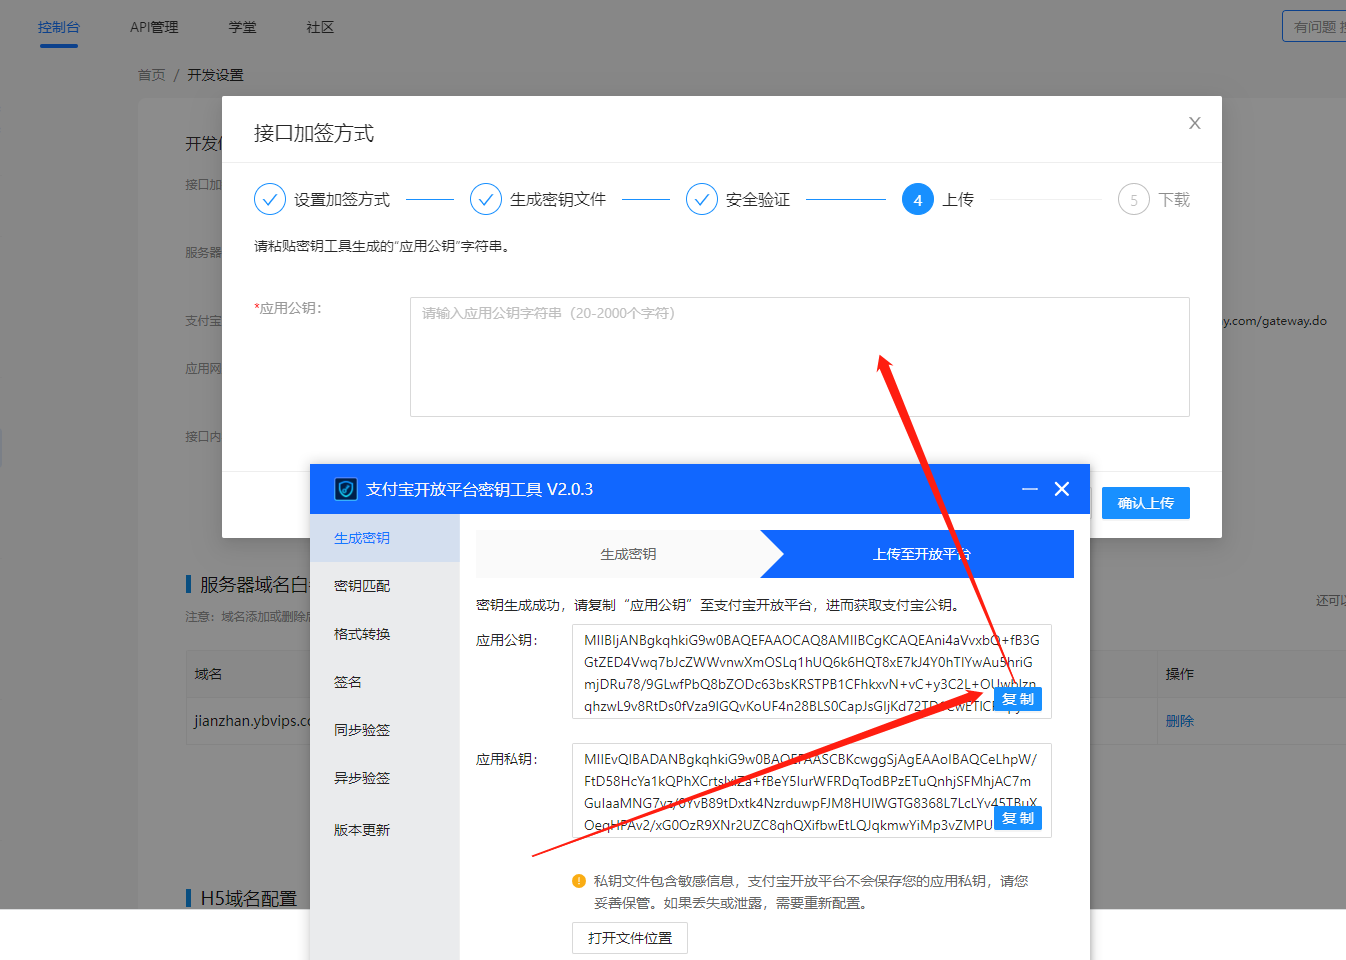Viewport: 1346px width, 960px height.
Task: Click the 安全验证 step label
Action: (758, 199)
